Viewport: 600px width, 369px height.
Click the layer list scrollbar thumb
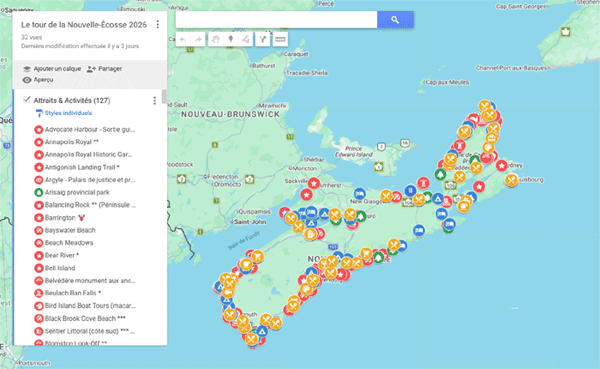click(164, 97)
